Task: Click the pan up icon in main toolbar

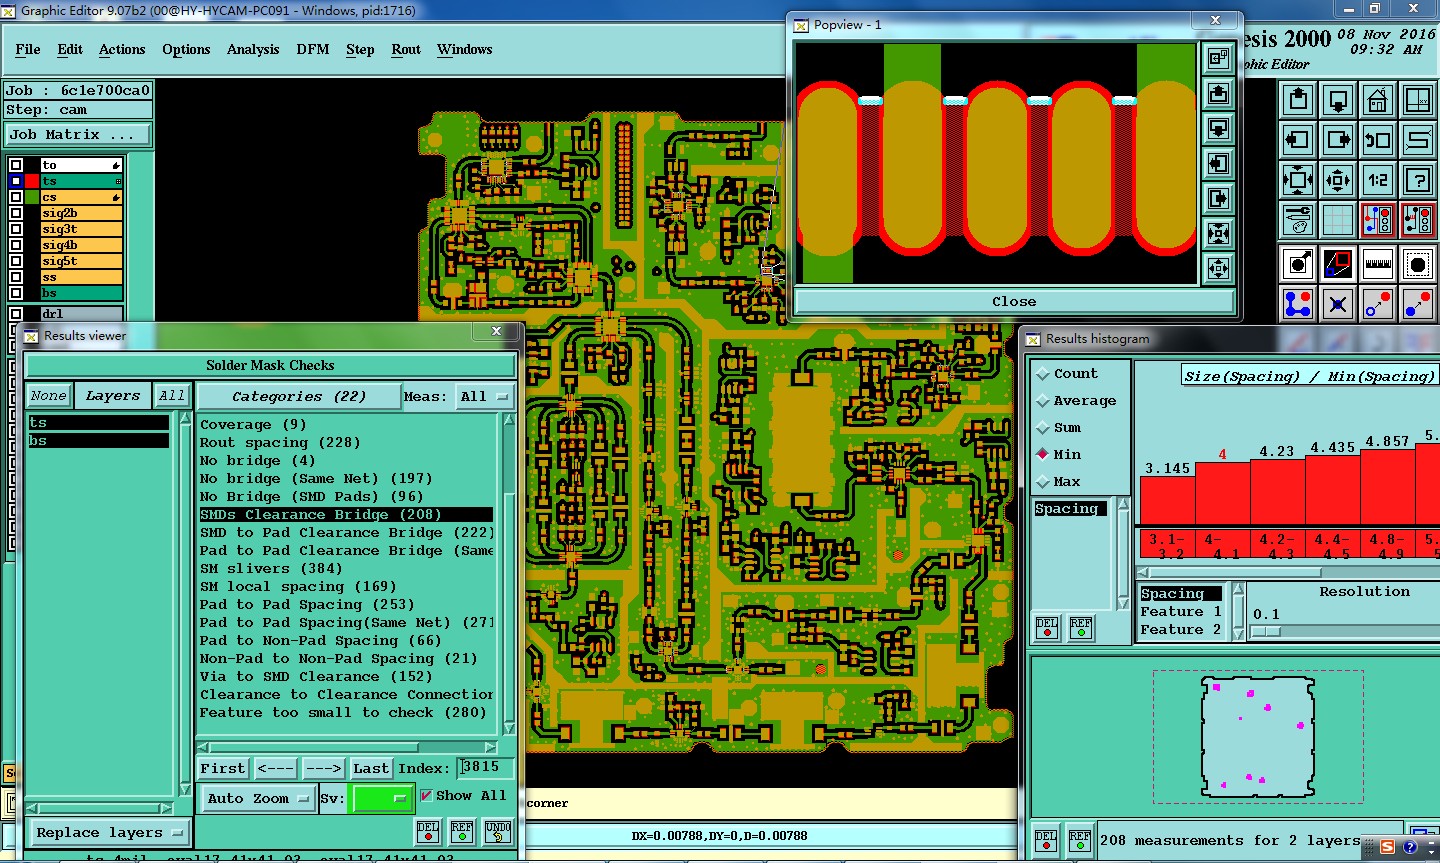Action: coord(1298,100)
